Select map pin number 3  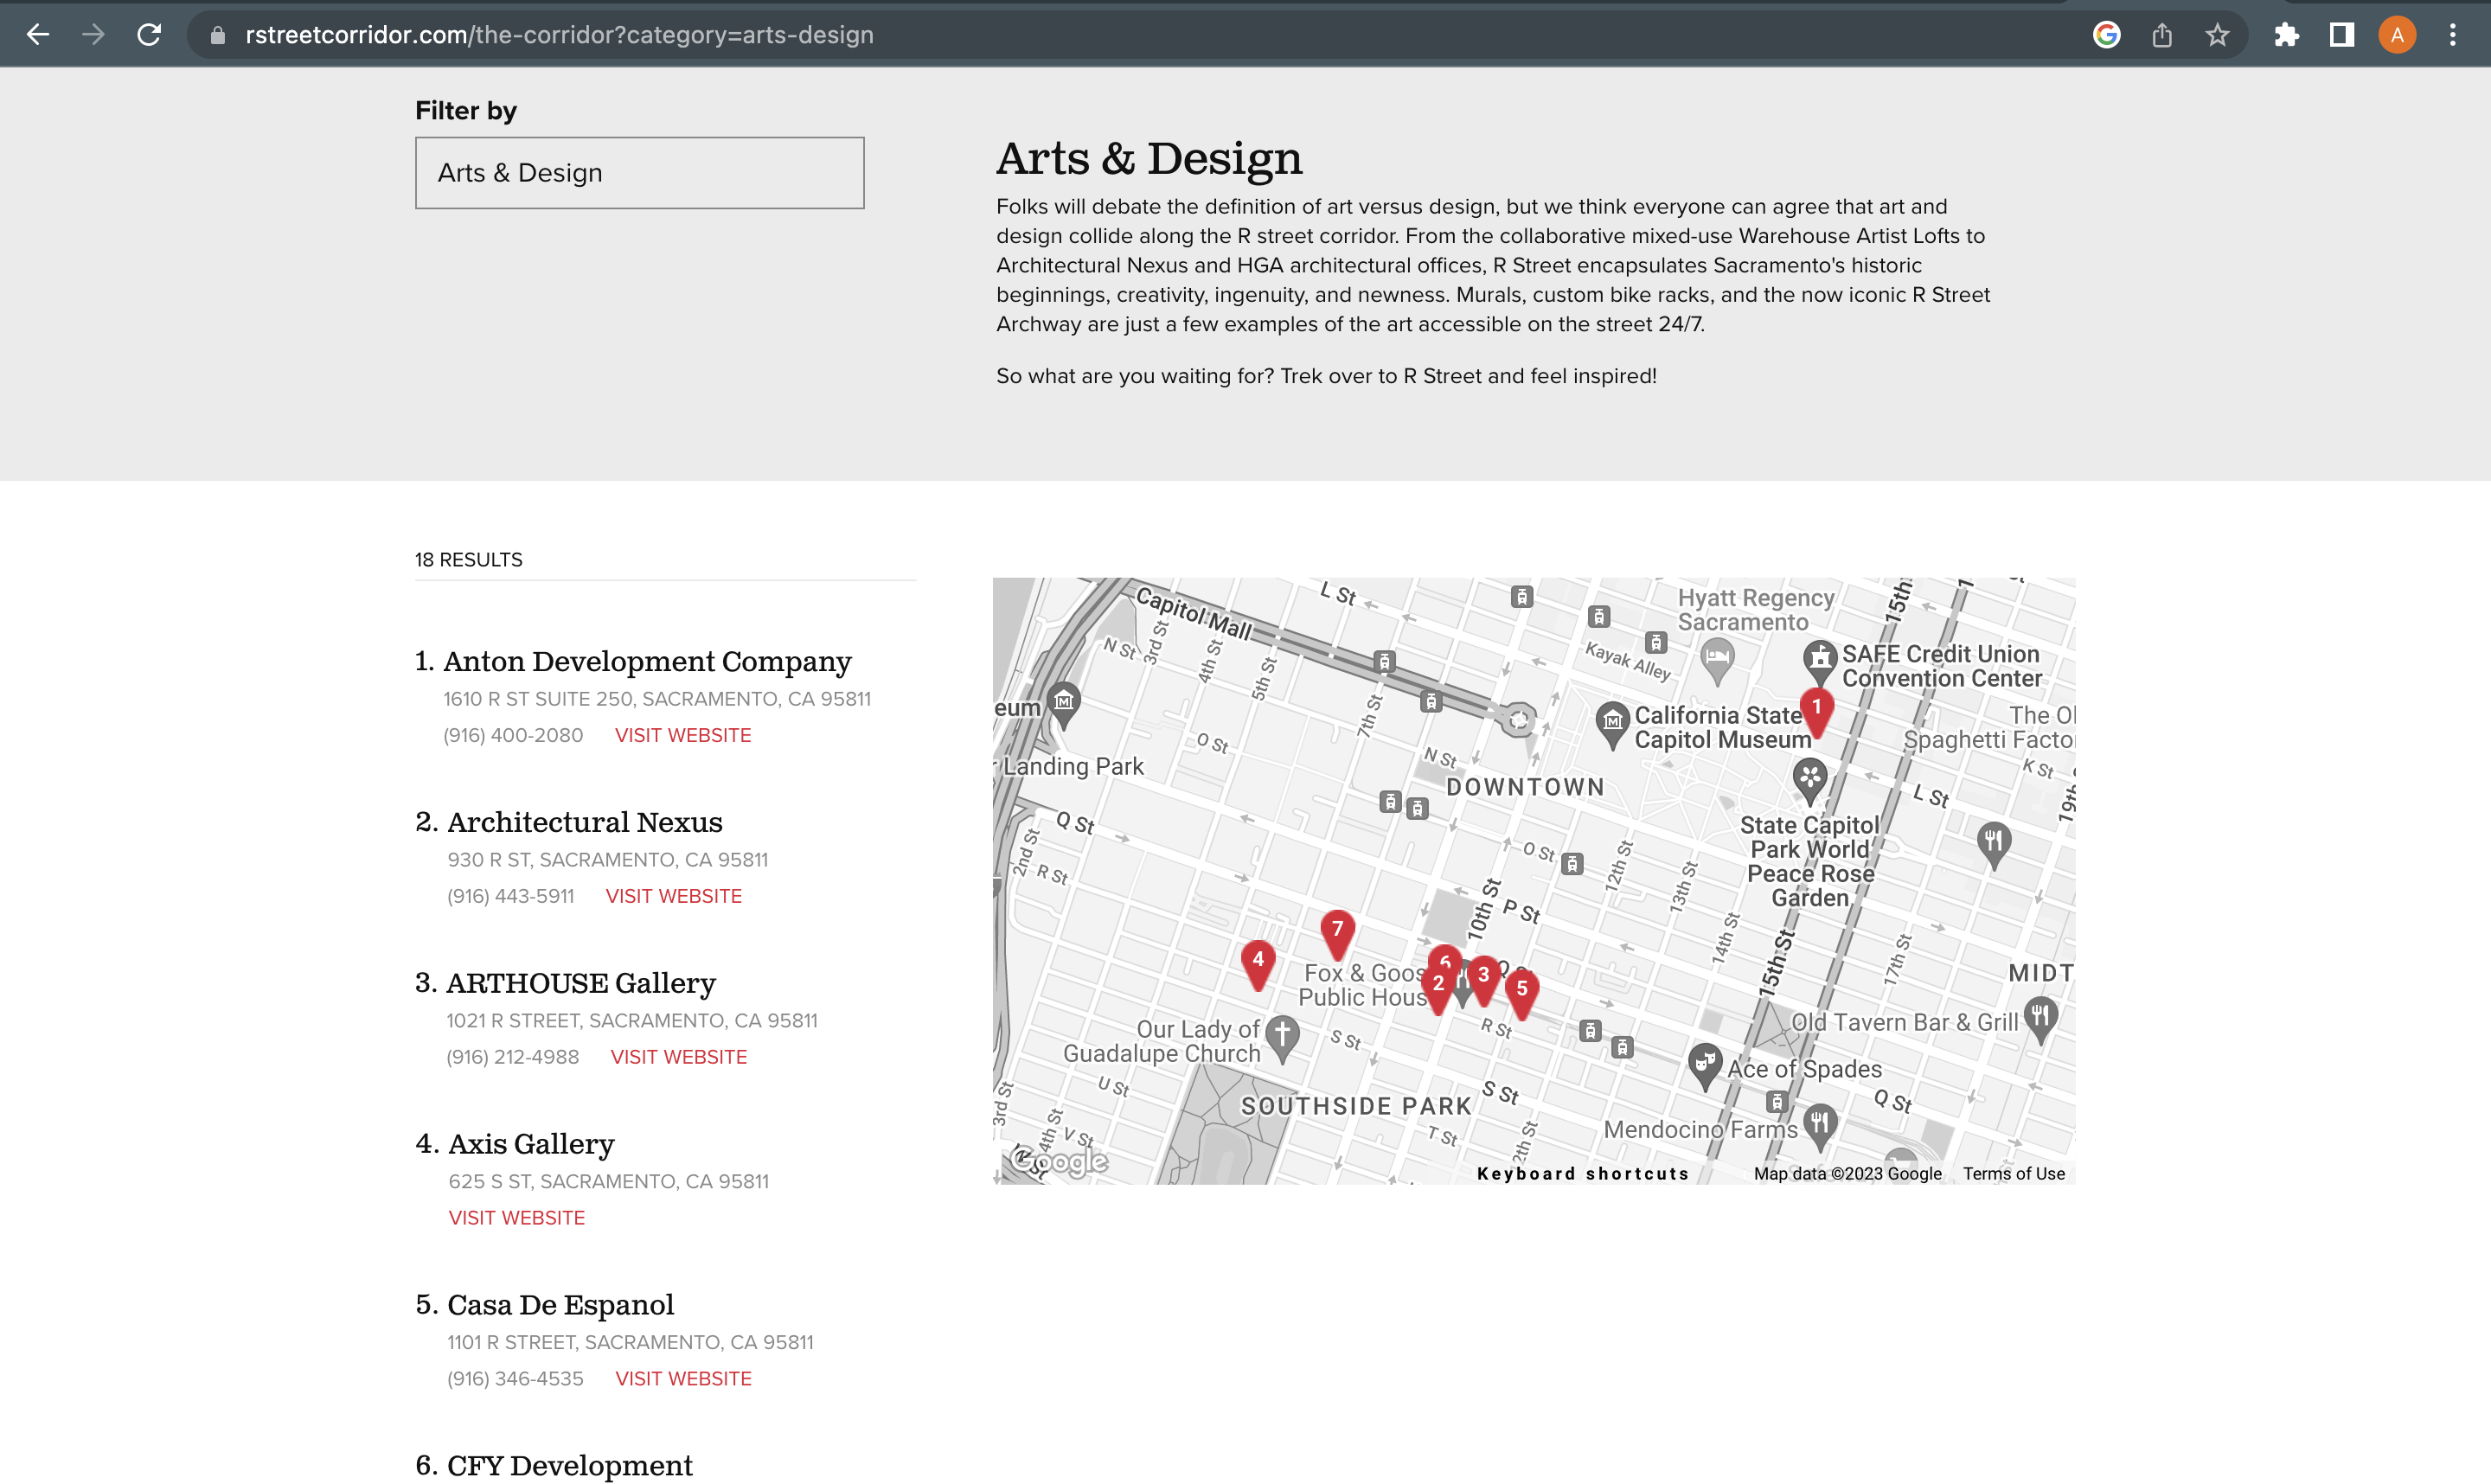(1484, 979)
